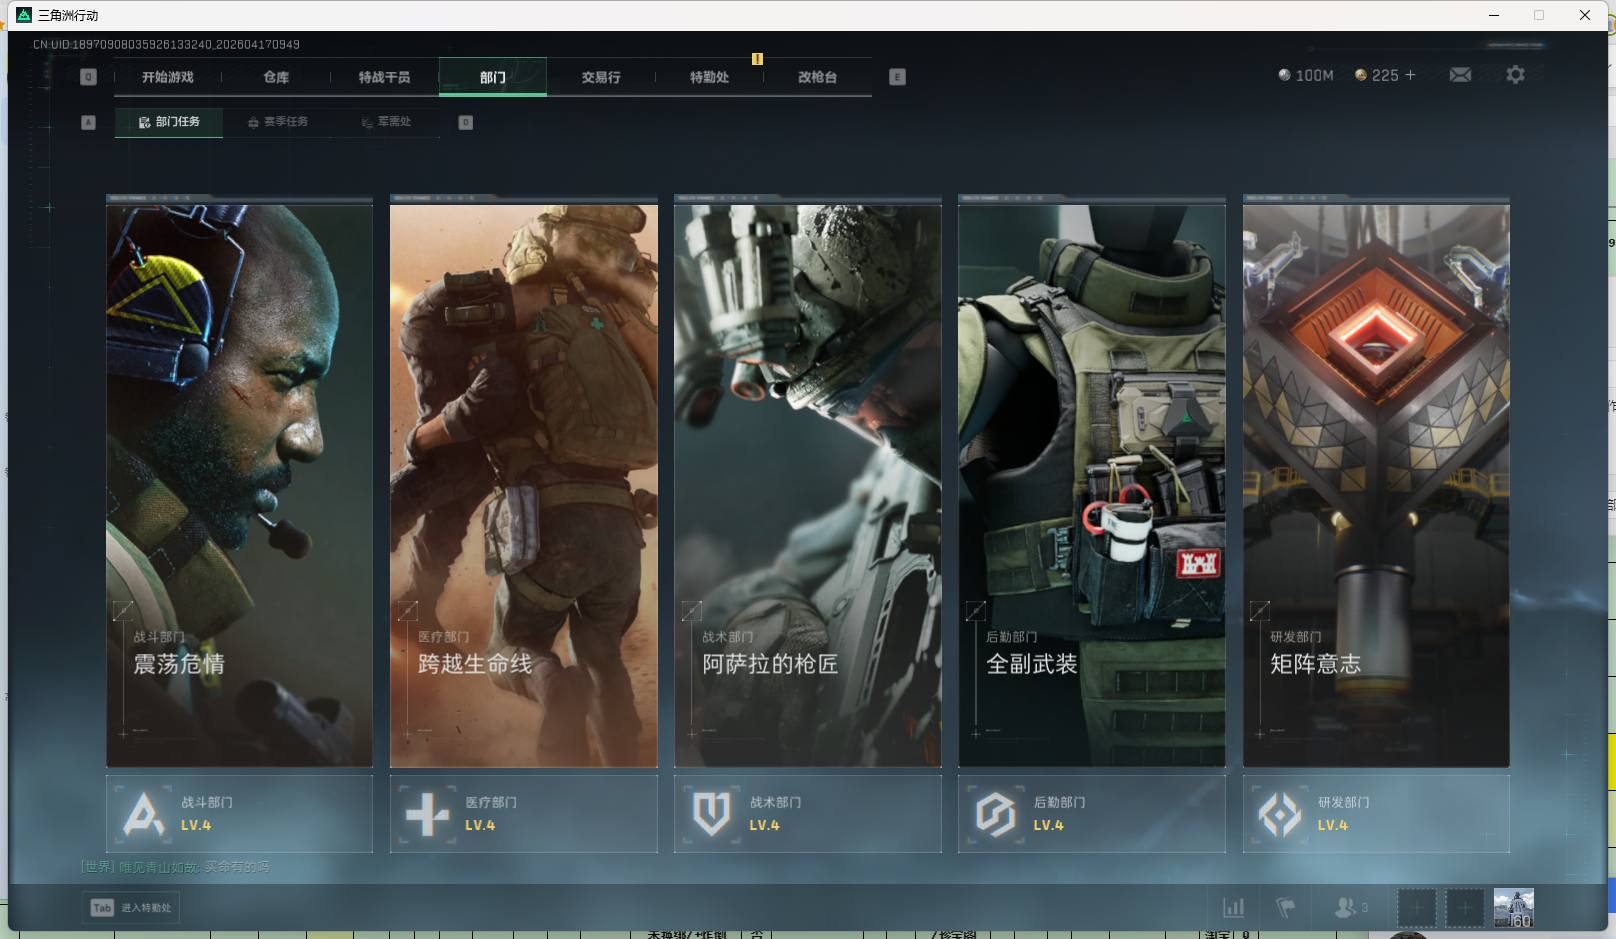
Task: Click the 后勤部门 hexagon emblem icon
Action: click(995, 814)
